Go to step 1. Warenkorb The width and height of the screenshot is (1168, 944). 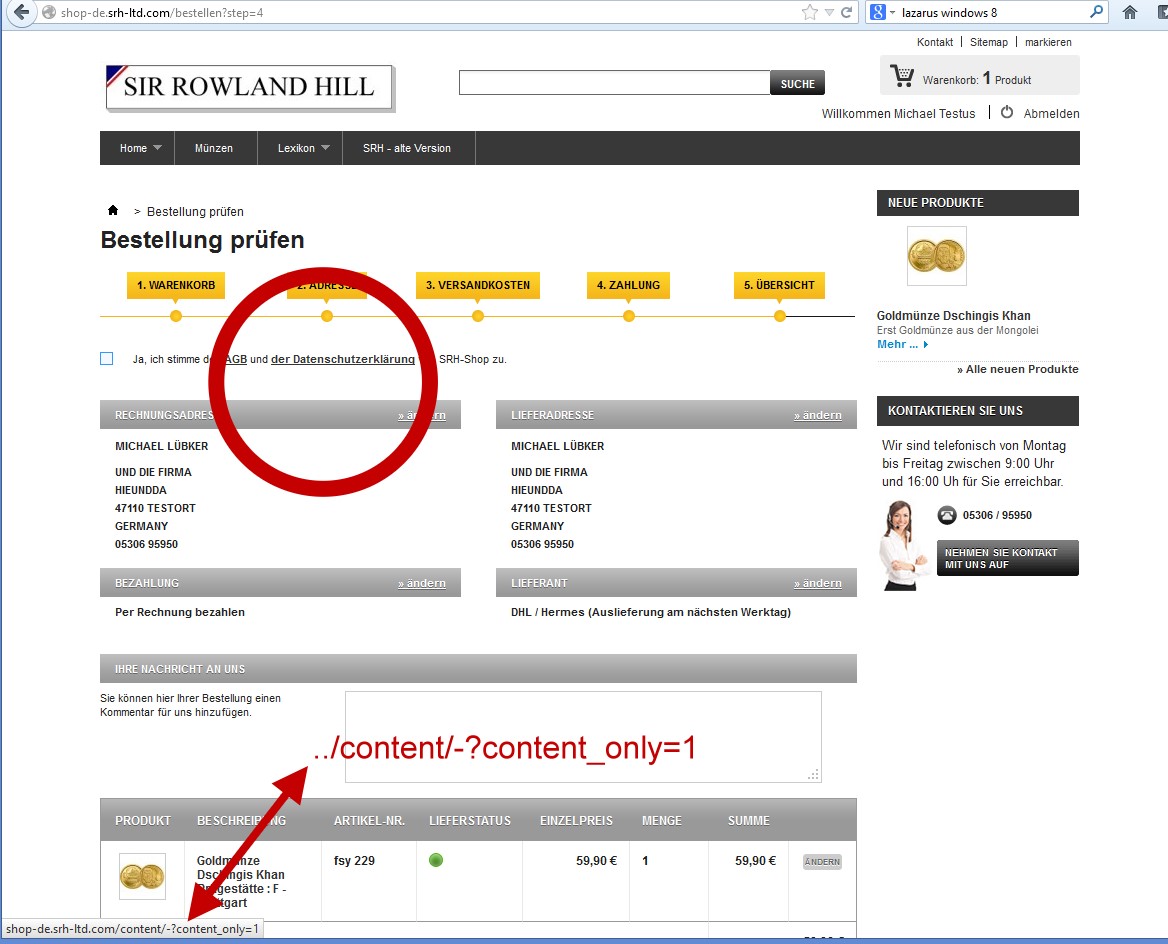pyautogui.click(x=176, y=285)
